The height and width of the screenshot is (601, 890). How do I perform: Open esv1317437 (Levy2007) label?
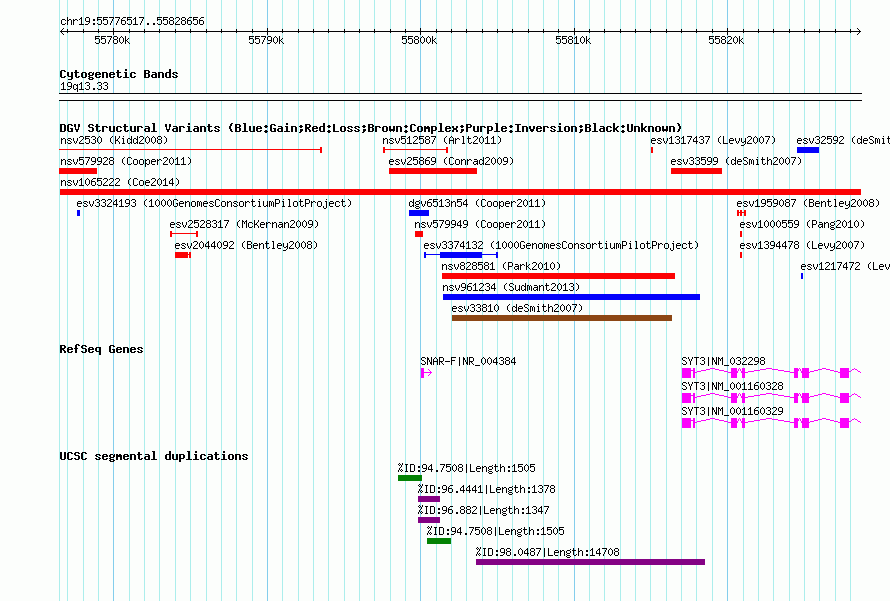click(x=713, y=140)
